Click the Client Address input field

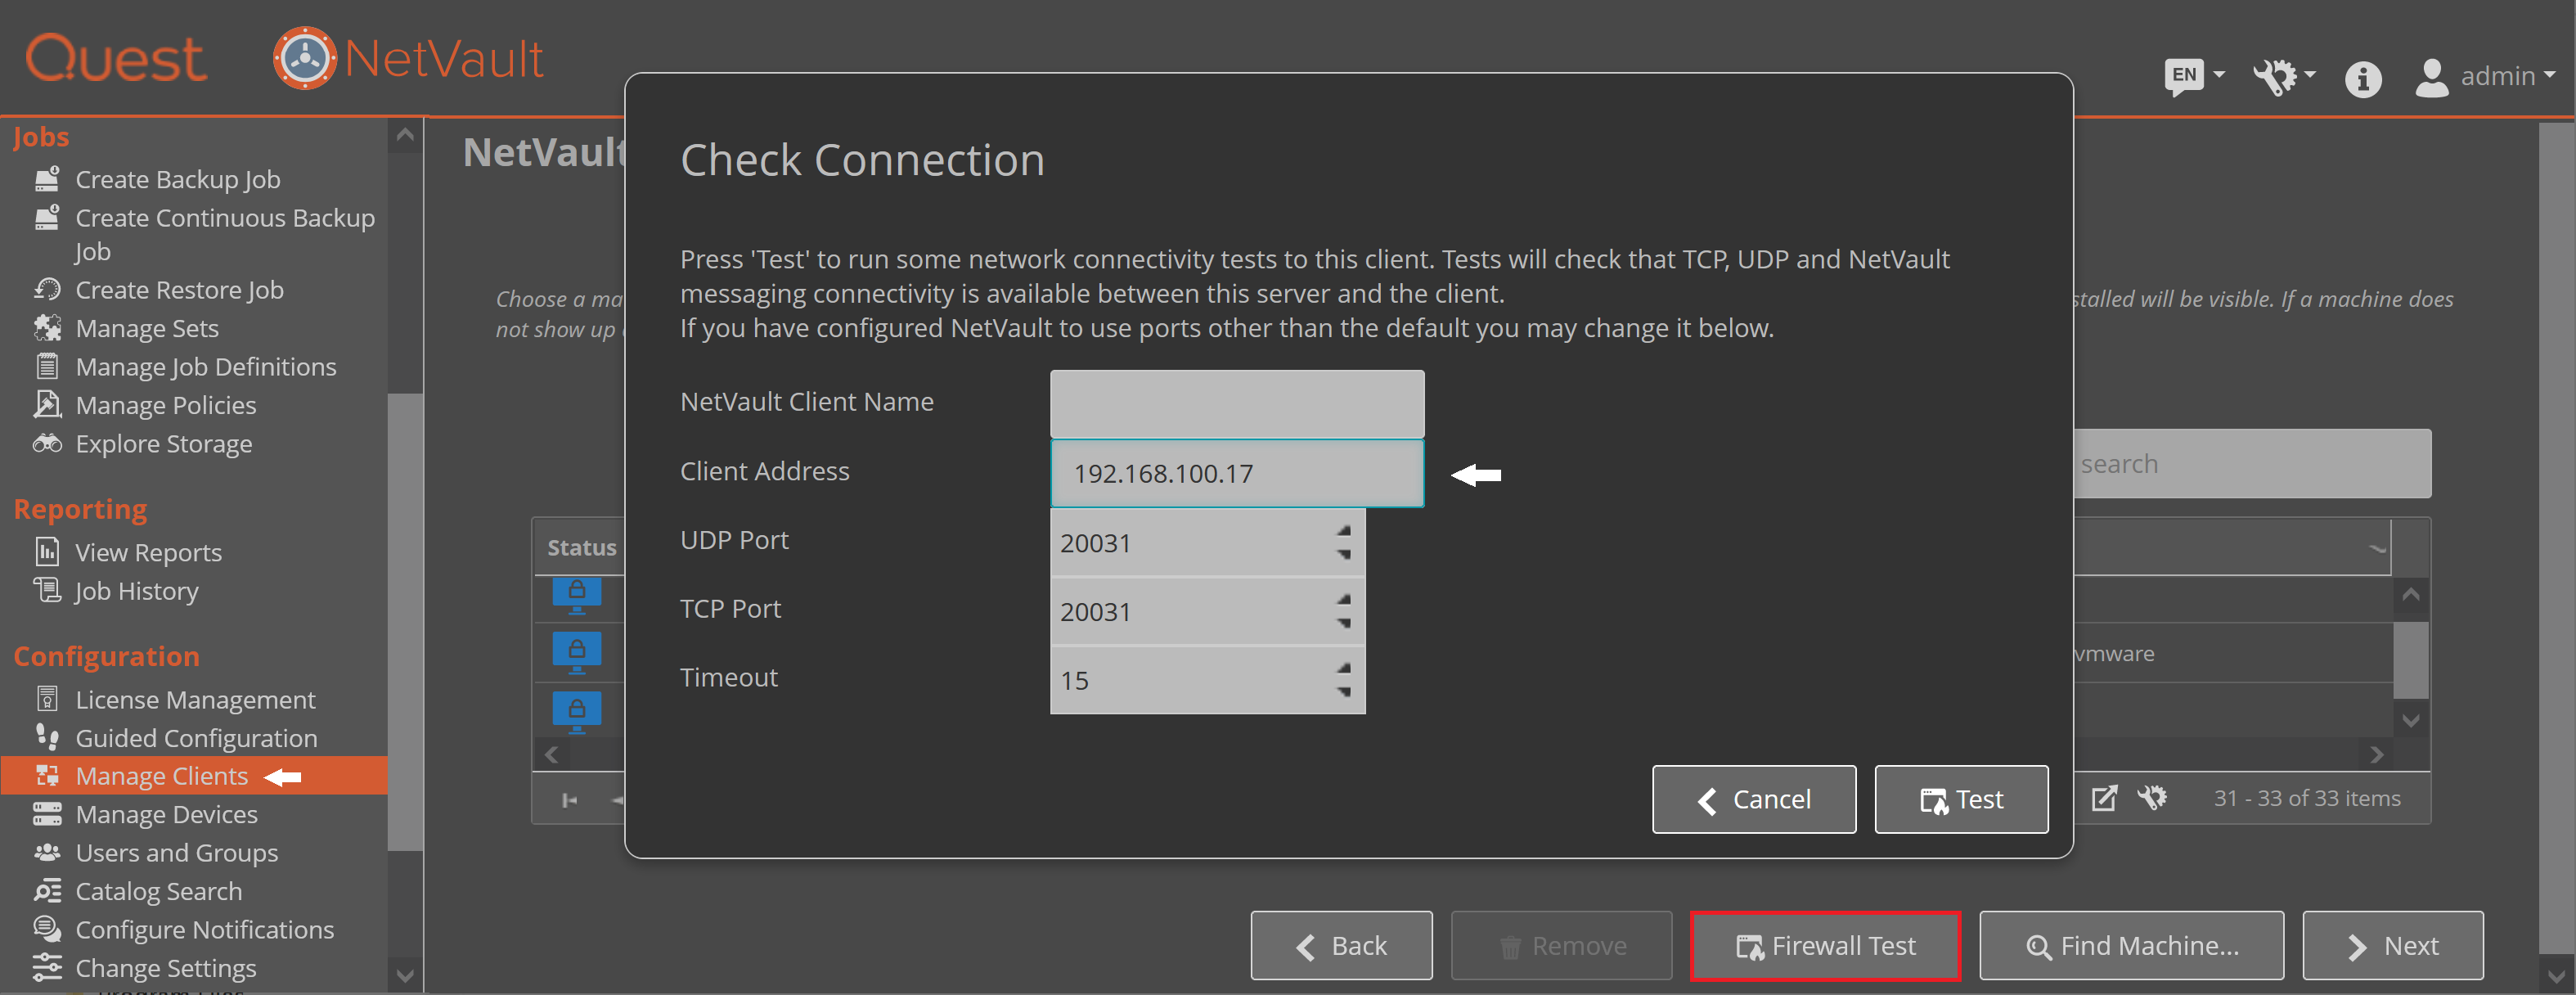point(1236,473)
